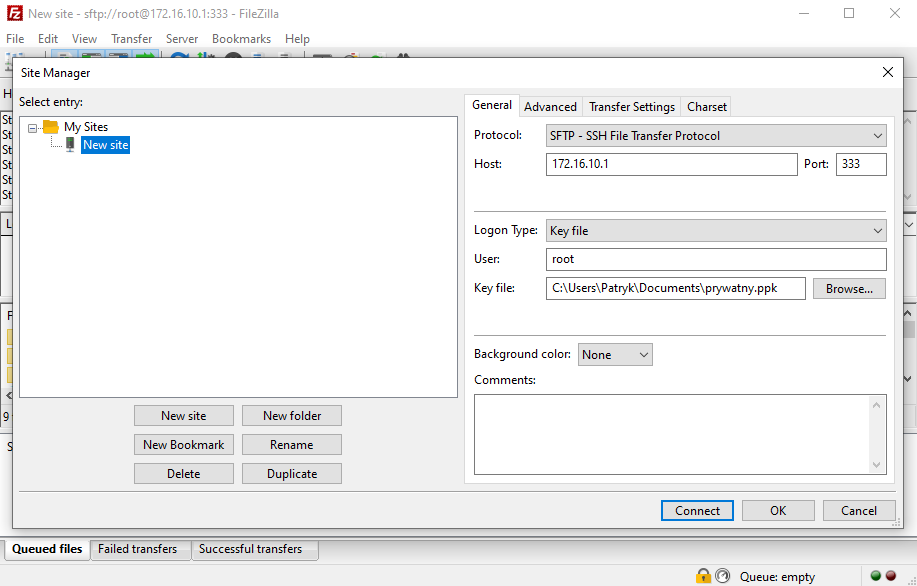Click the FileZilla logo in title bar
917x586 pixels.
pos(13,14)
